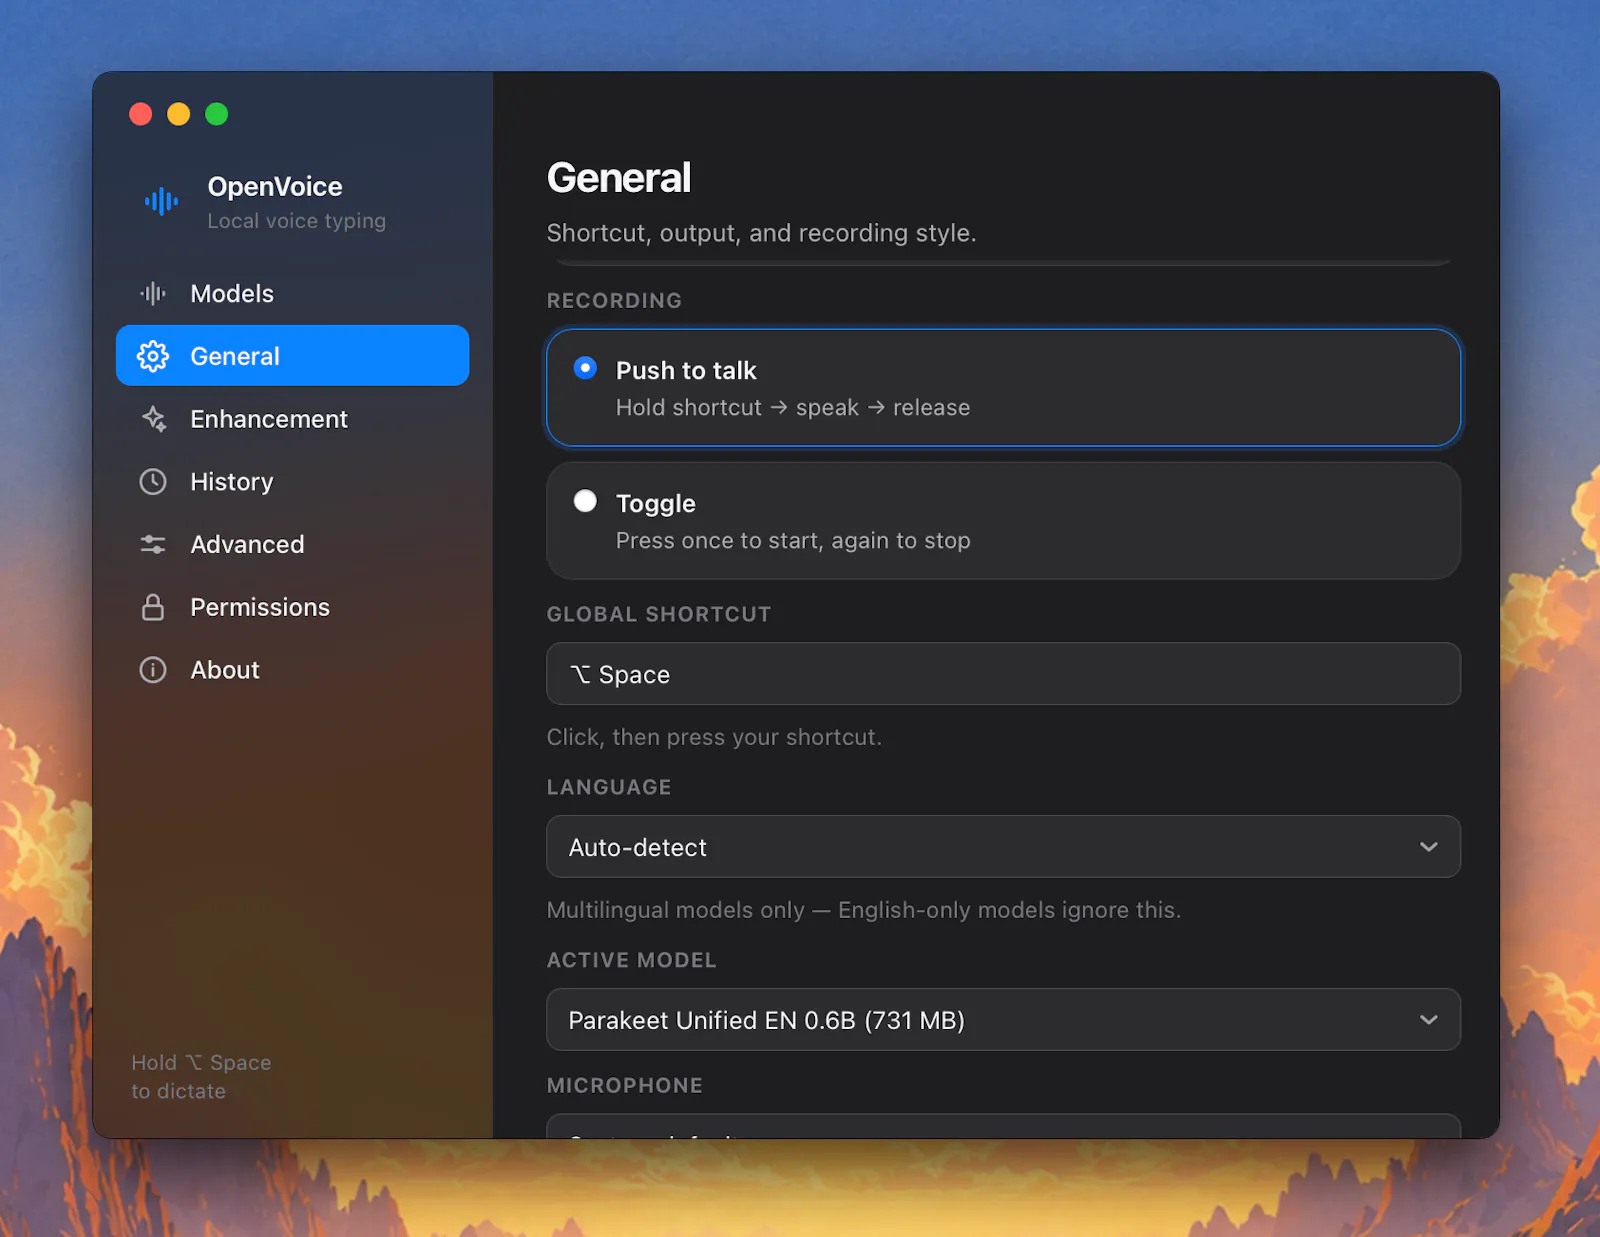Image resolution: width=1600 pixels, height=1237 pixels.
Task: Click the GLOBAL SHORTCUT section label
Action: (659, 615)
